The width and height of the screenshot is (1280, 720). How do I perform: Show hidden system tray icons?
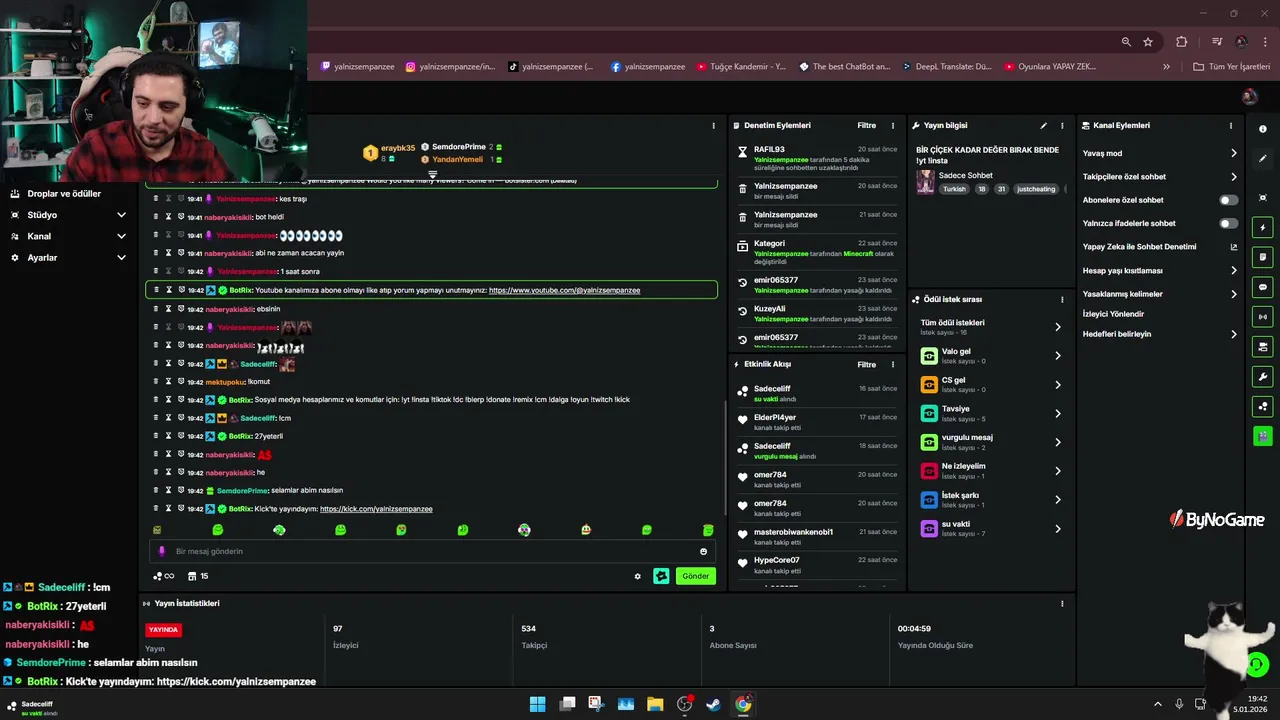pyautogui.click(x=1158, y=704)
